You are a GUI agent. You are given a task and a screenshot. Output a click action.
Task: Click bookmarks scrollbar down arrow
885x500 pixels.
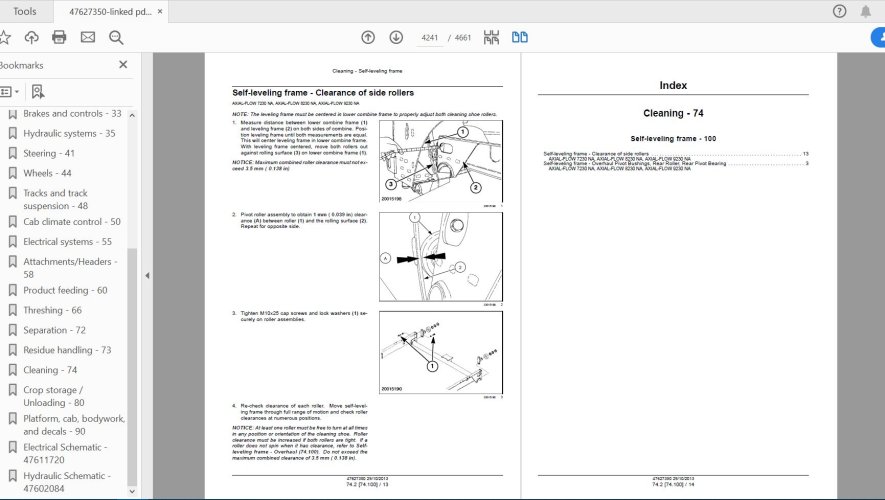(x=132, y=491)
